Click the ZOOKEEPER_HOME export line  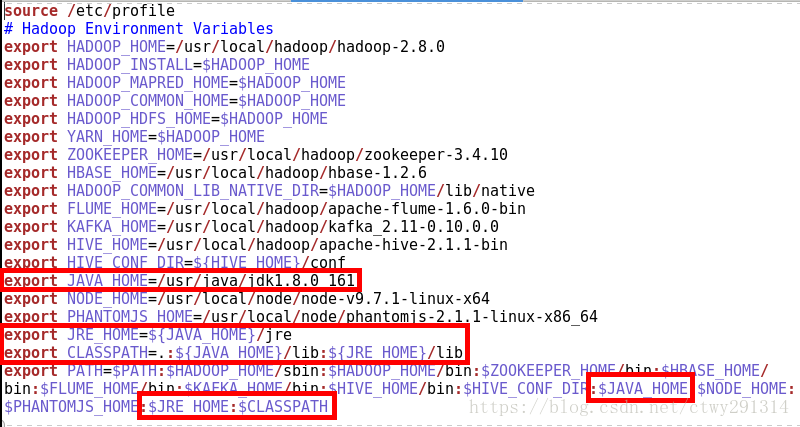(x=256, y=154)
